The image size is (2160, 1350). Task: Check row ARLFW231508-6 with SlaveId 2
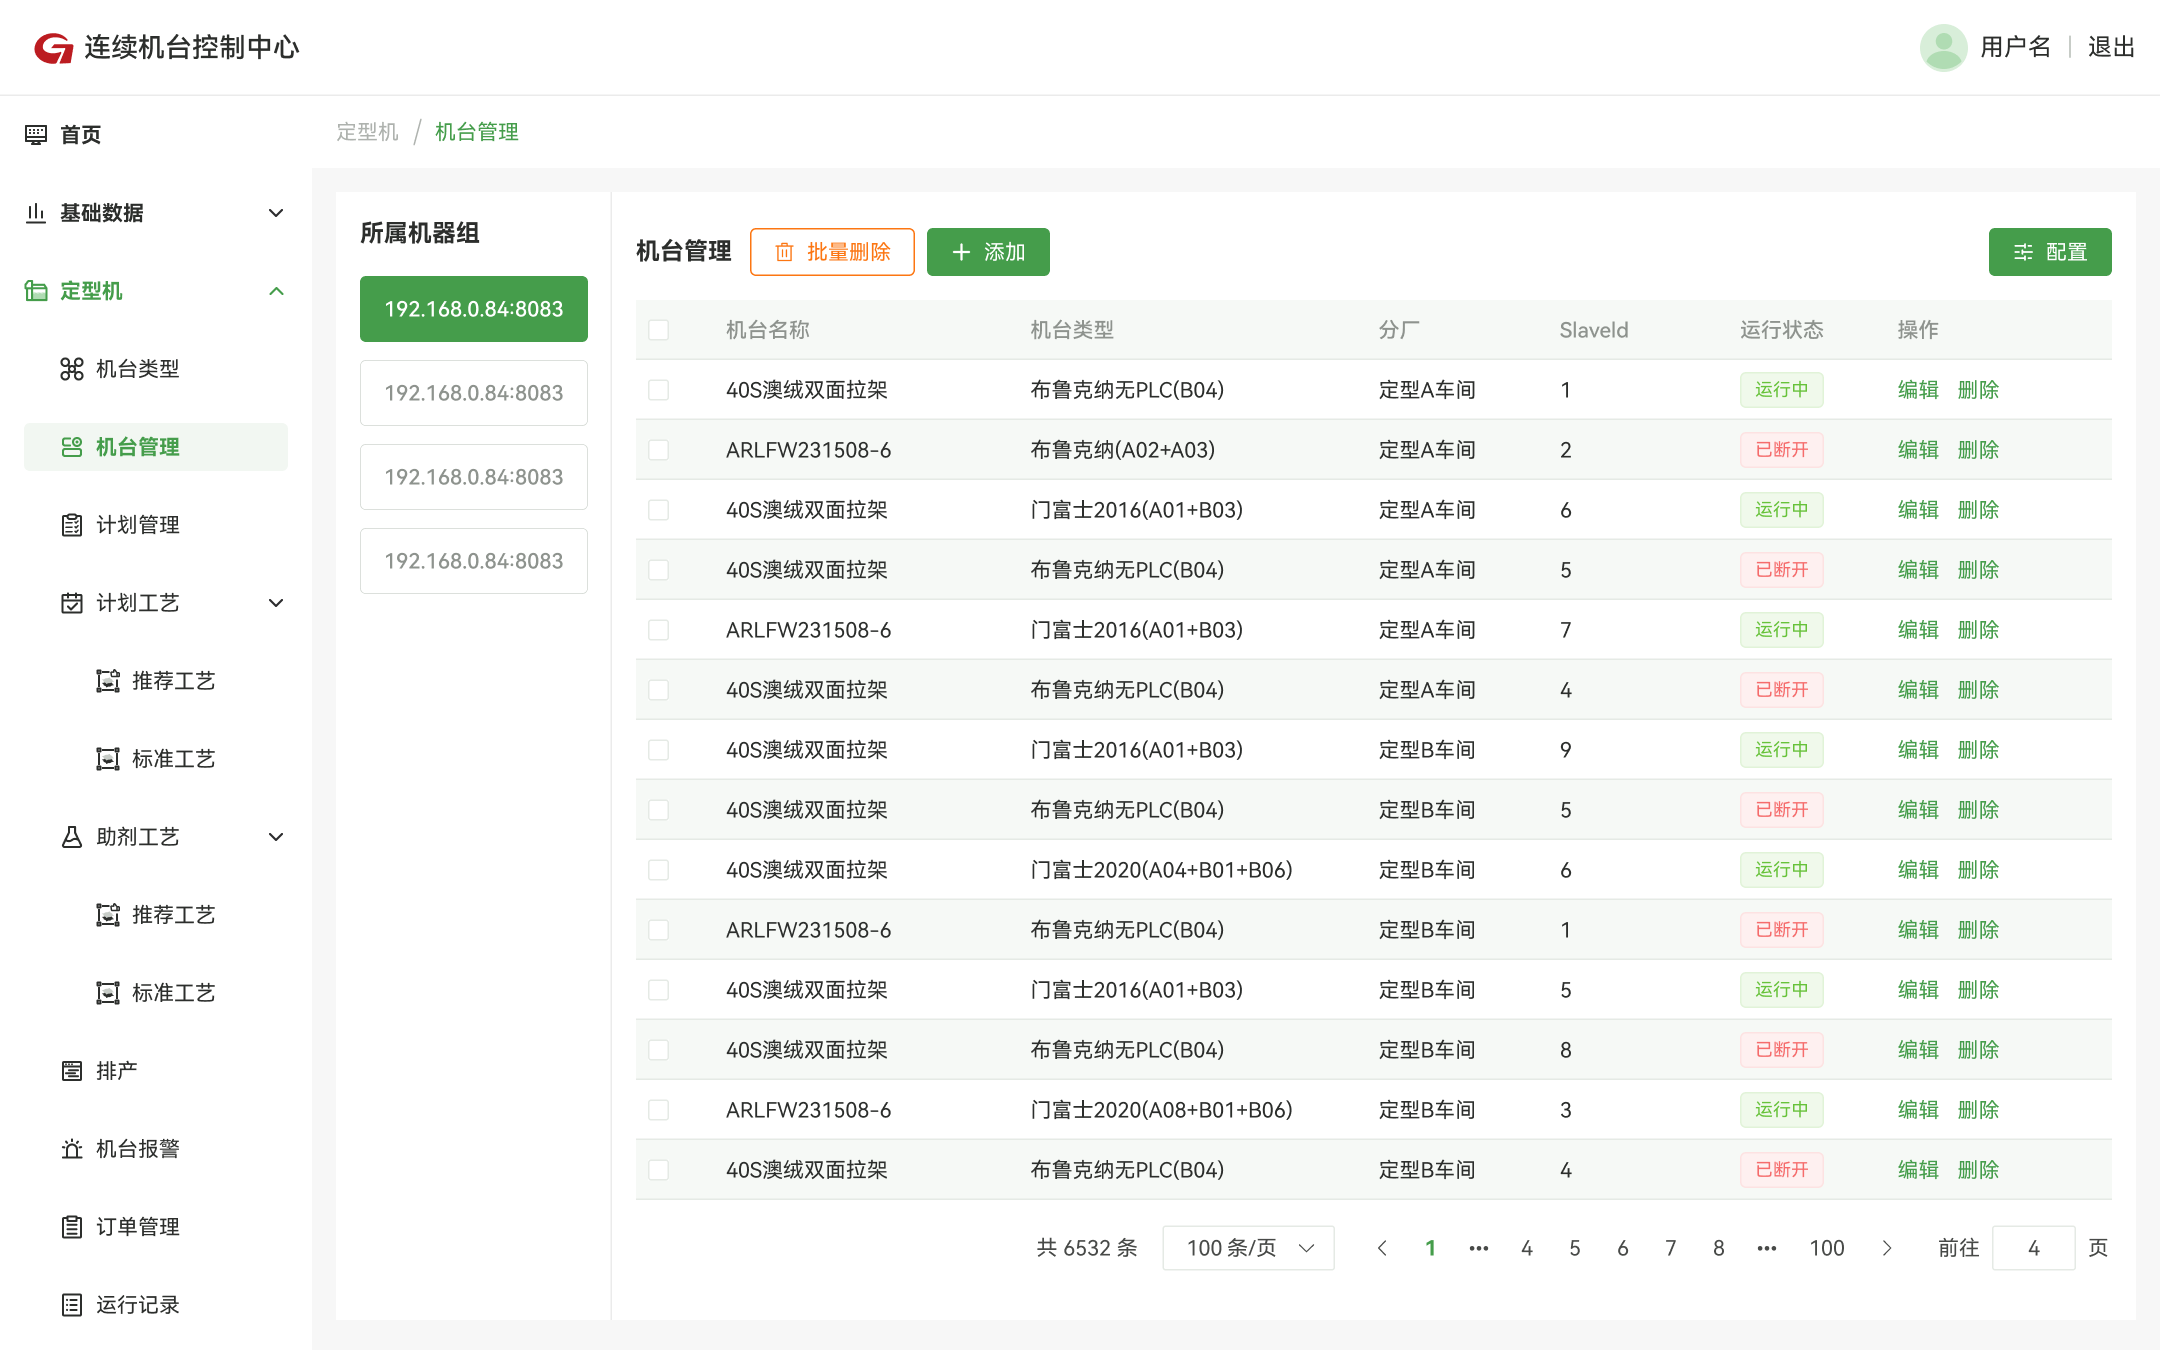coord(658,450)
